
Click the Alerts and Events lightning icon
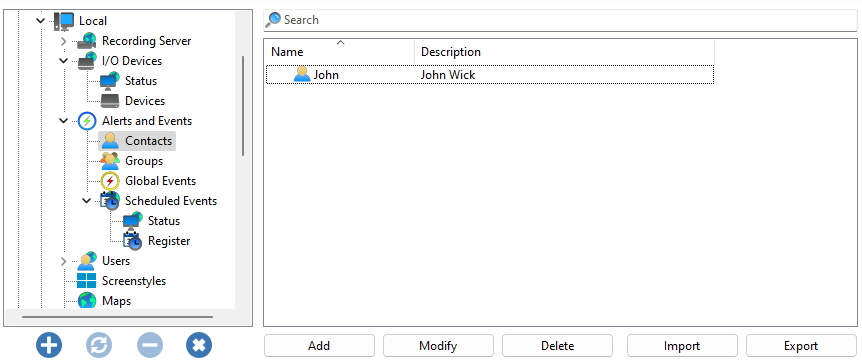(87, 121)
